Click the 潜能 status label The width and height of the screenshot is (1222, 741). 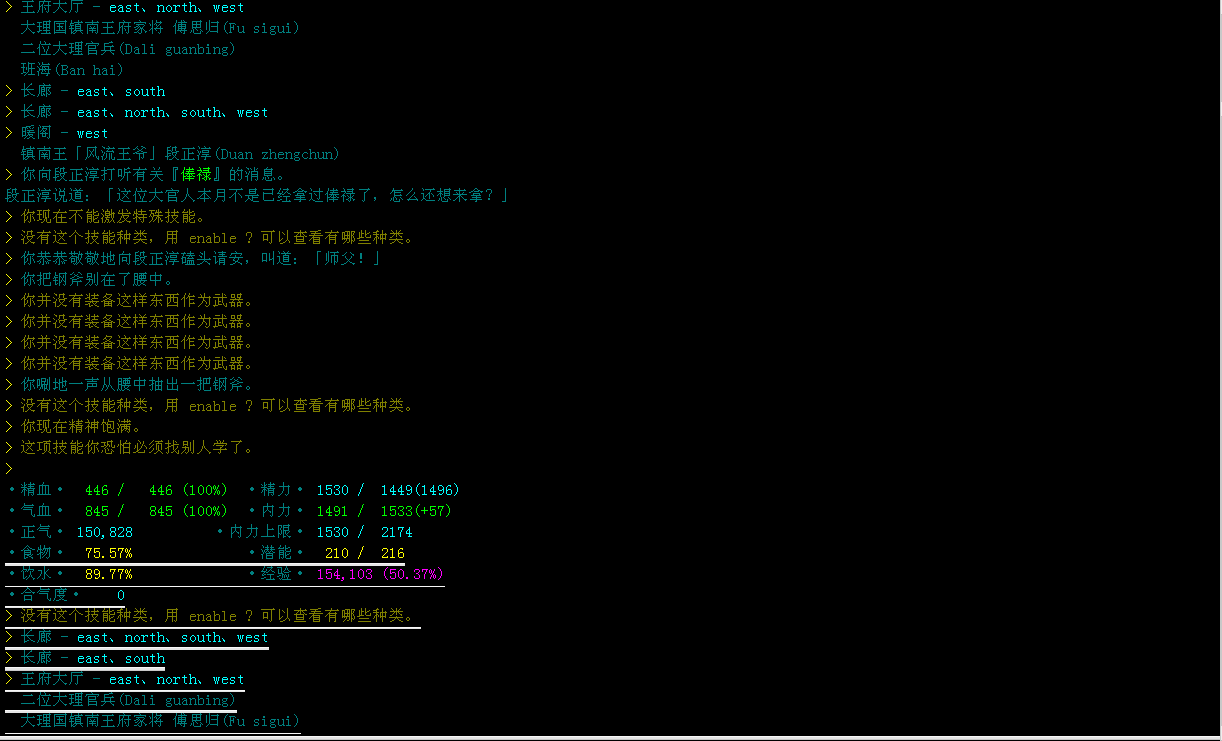(x=276, y=553)
